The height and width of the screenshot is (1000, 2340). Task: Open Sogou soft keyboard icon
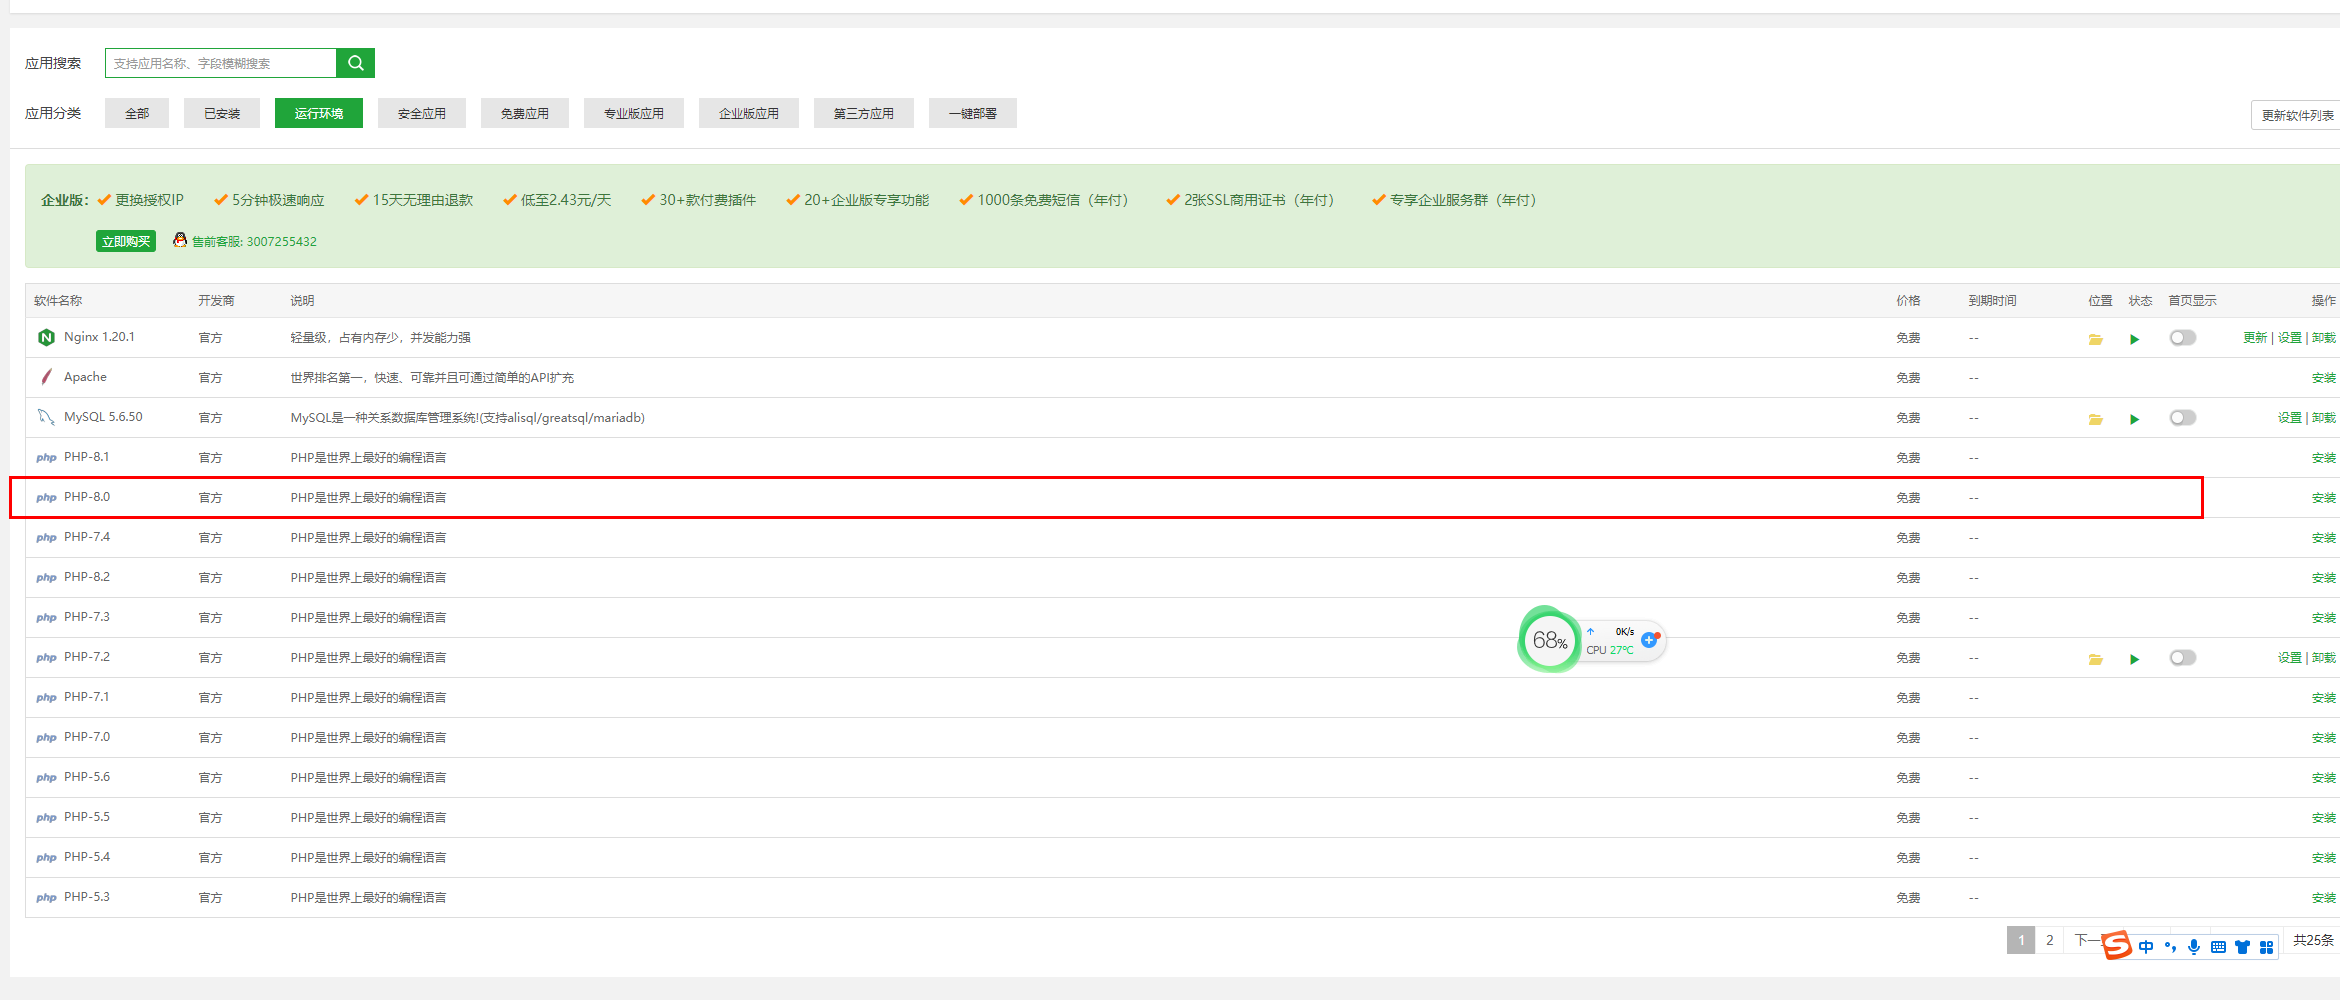tap(2218, 947)
